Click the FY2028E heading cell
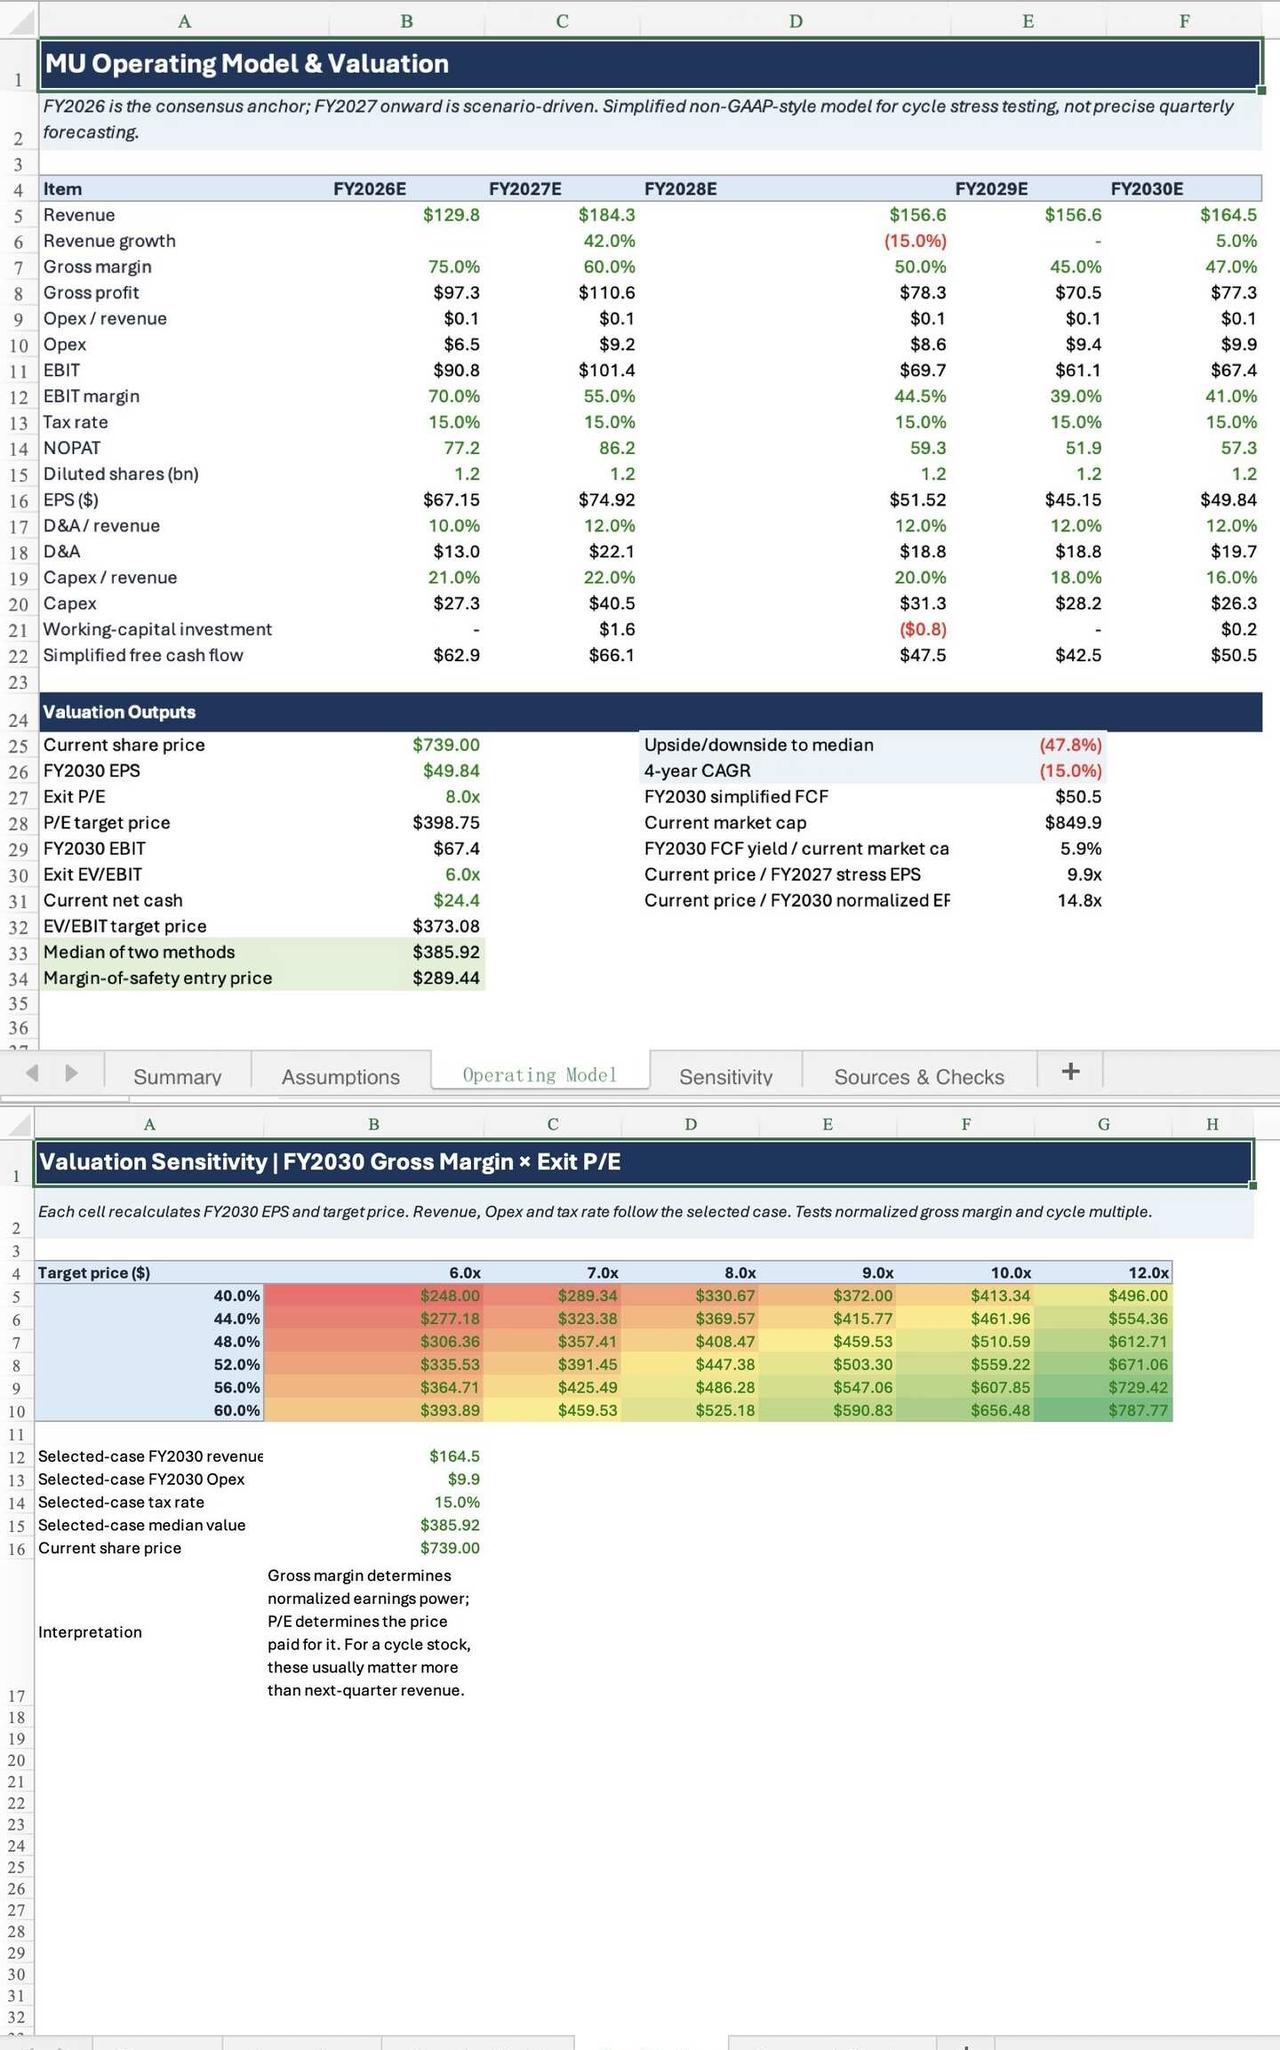This screenshot has width=1280, height=2050. (795, 189)
